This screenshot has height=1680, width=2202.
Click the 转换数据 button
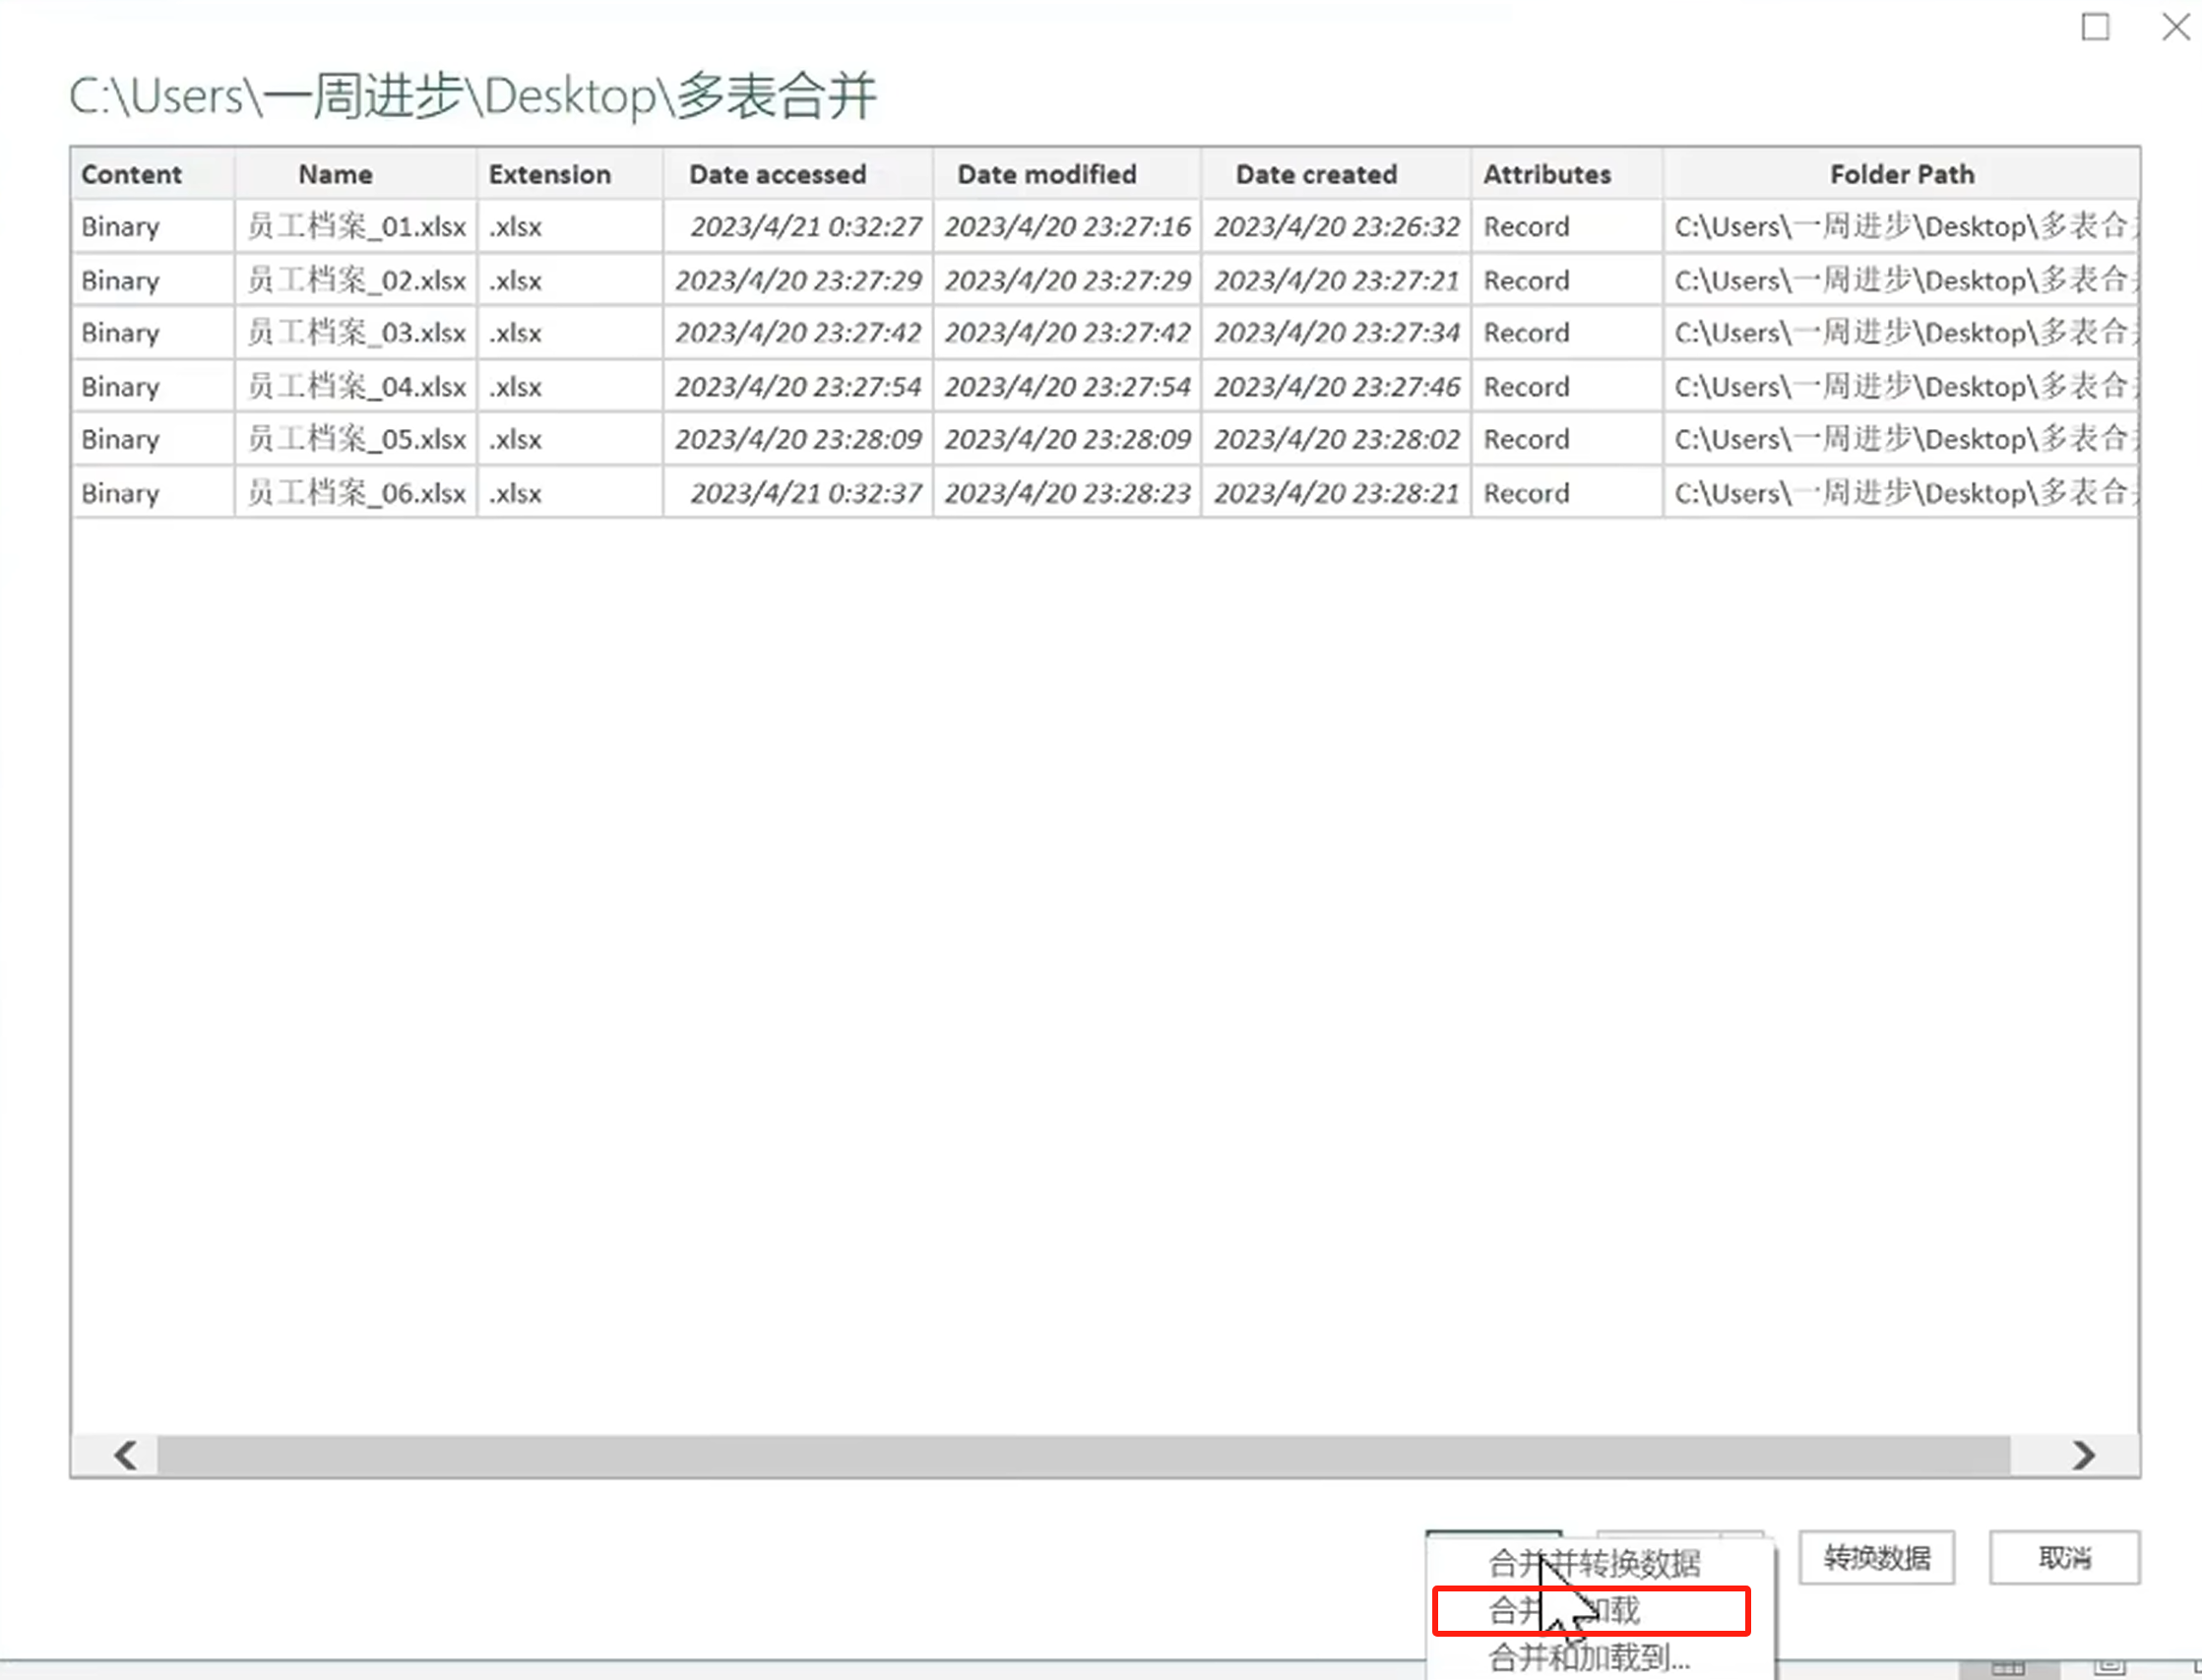pyautogui.click(x=1876, y=1557)
